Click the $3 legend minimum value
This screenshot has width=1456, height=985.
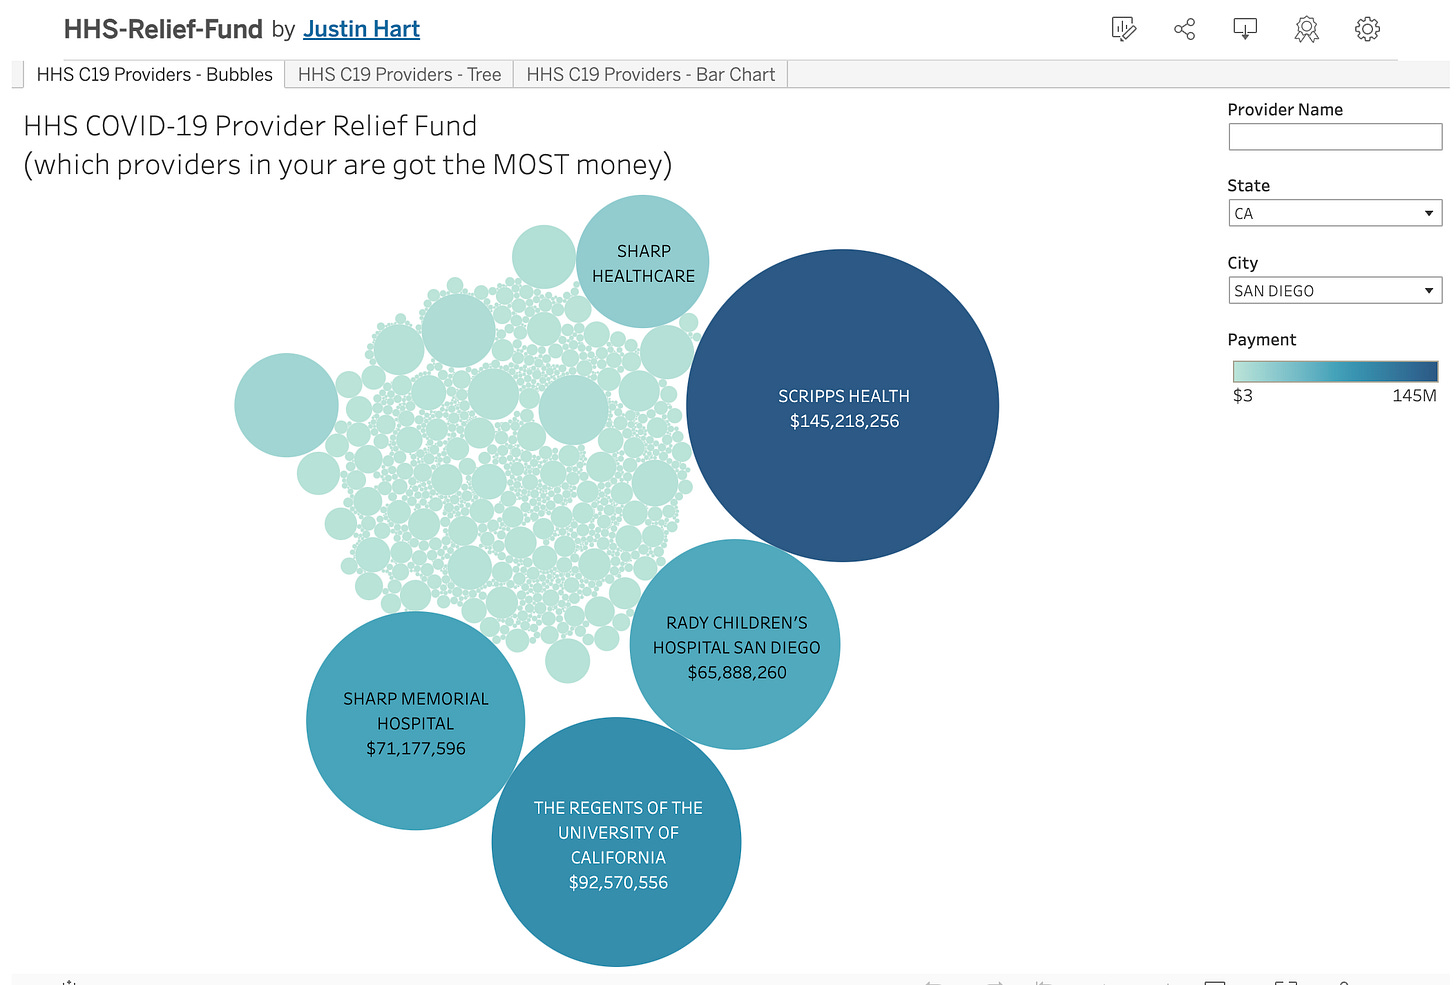tap(1243, 395)
